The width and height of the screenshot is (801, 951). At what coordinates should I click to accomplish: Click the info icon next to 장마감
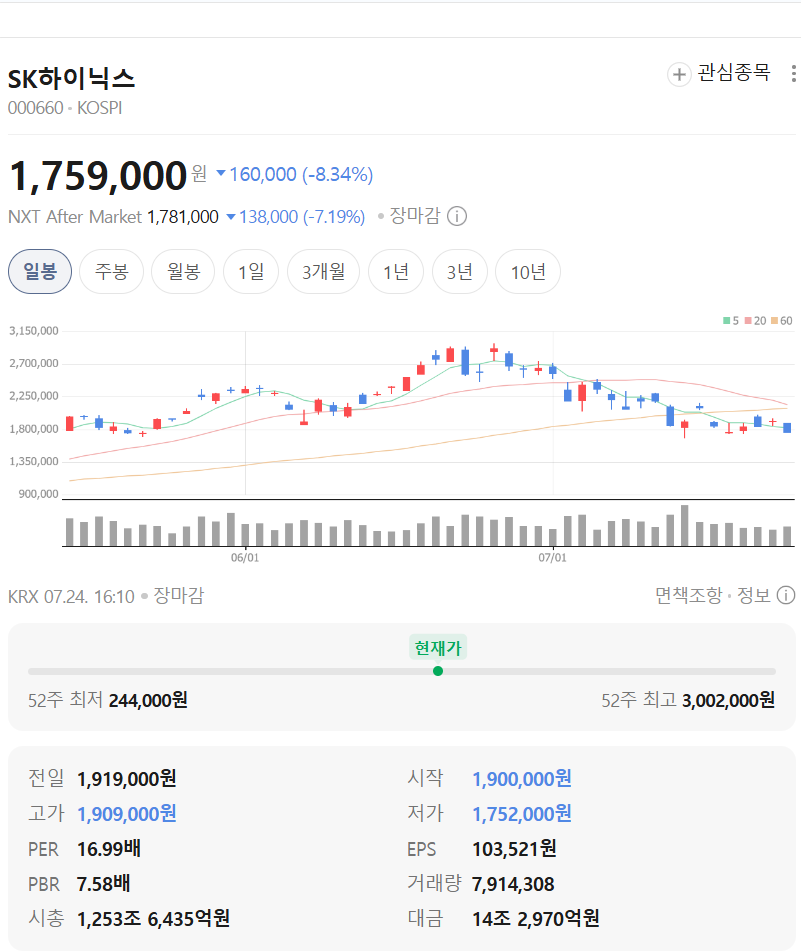tap(457, 216)
